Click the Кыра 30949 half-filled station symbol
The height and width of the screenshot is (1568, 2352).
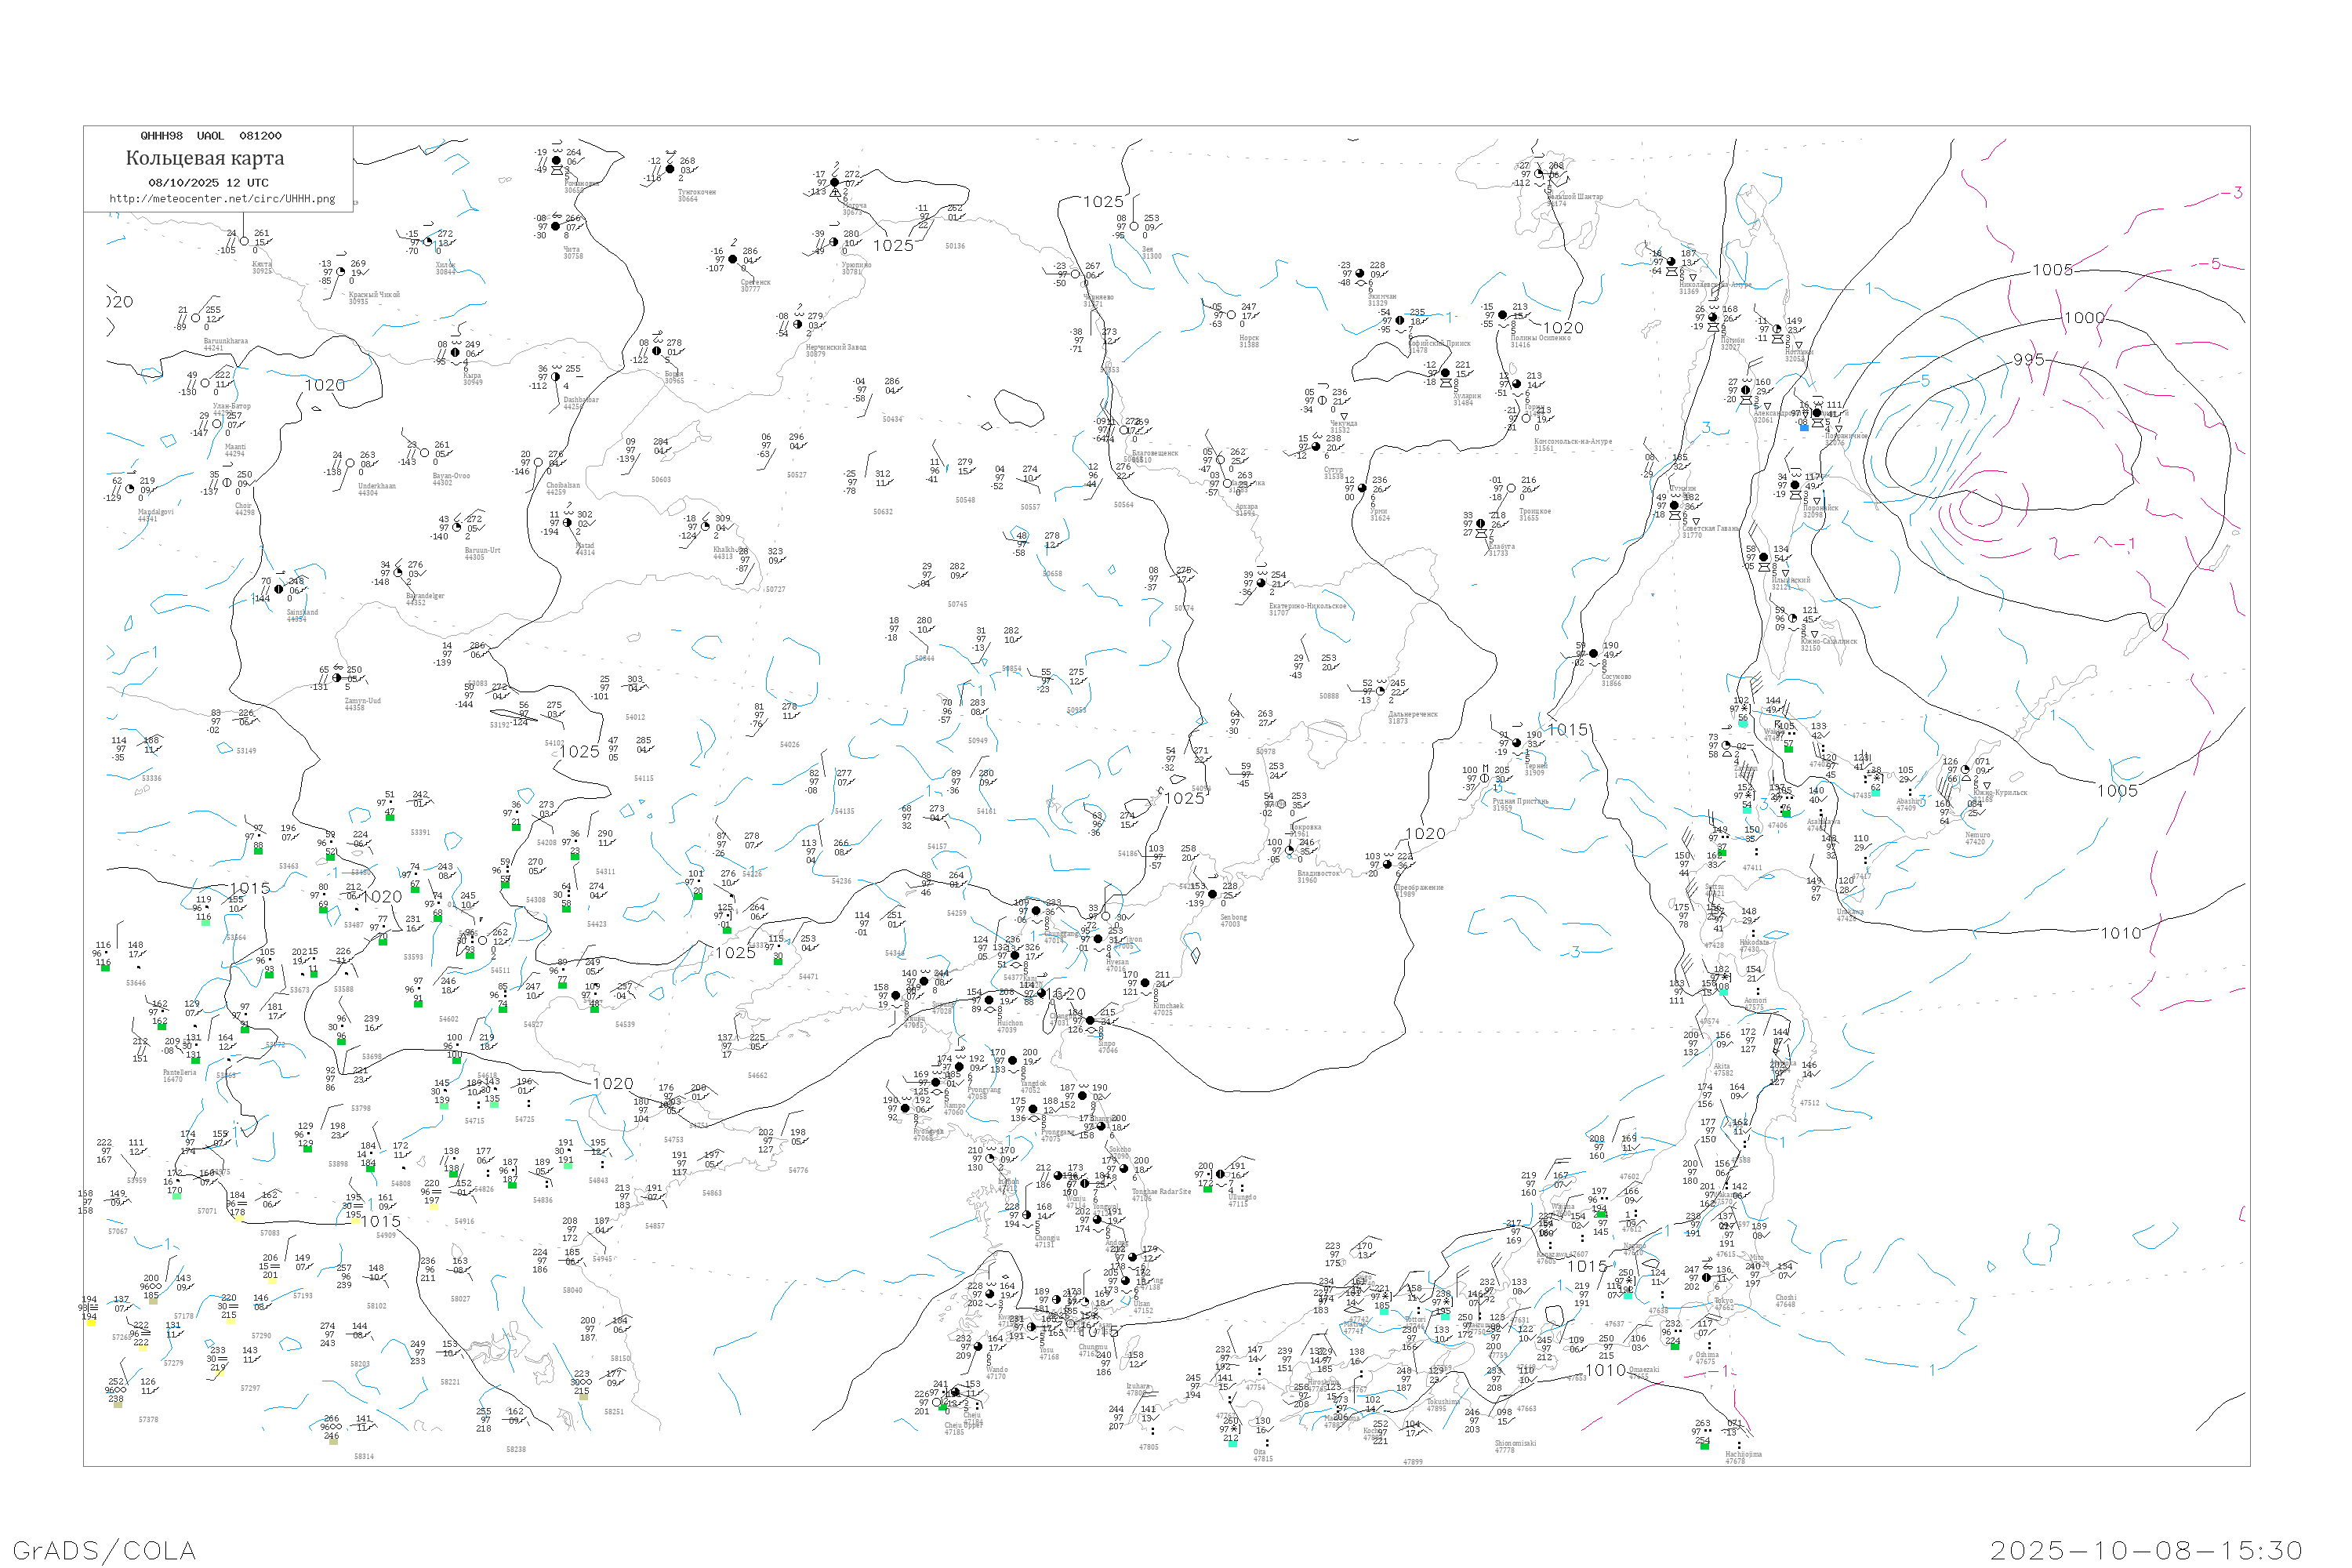(x=455, y=352)
